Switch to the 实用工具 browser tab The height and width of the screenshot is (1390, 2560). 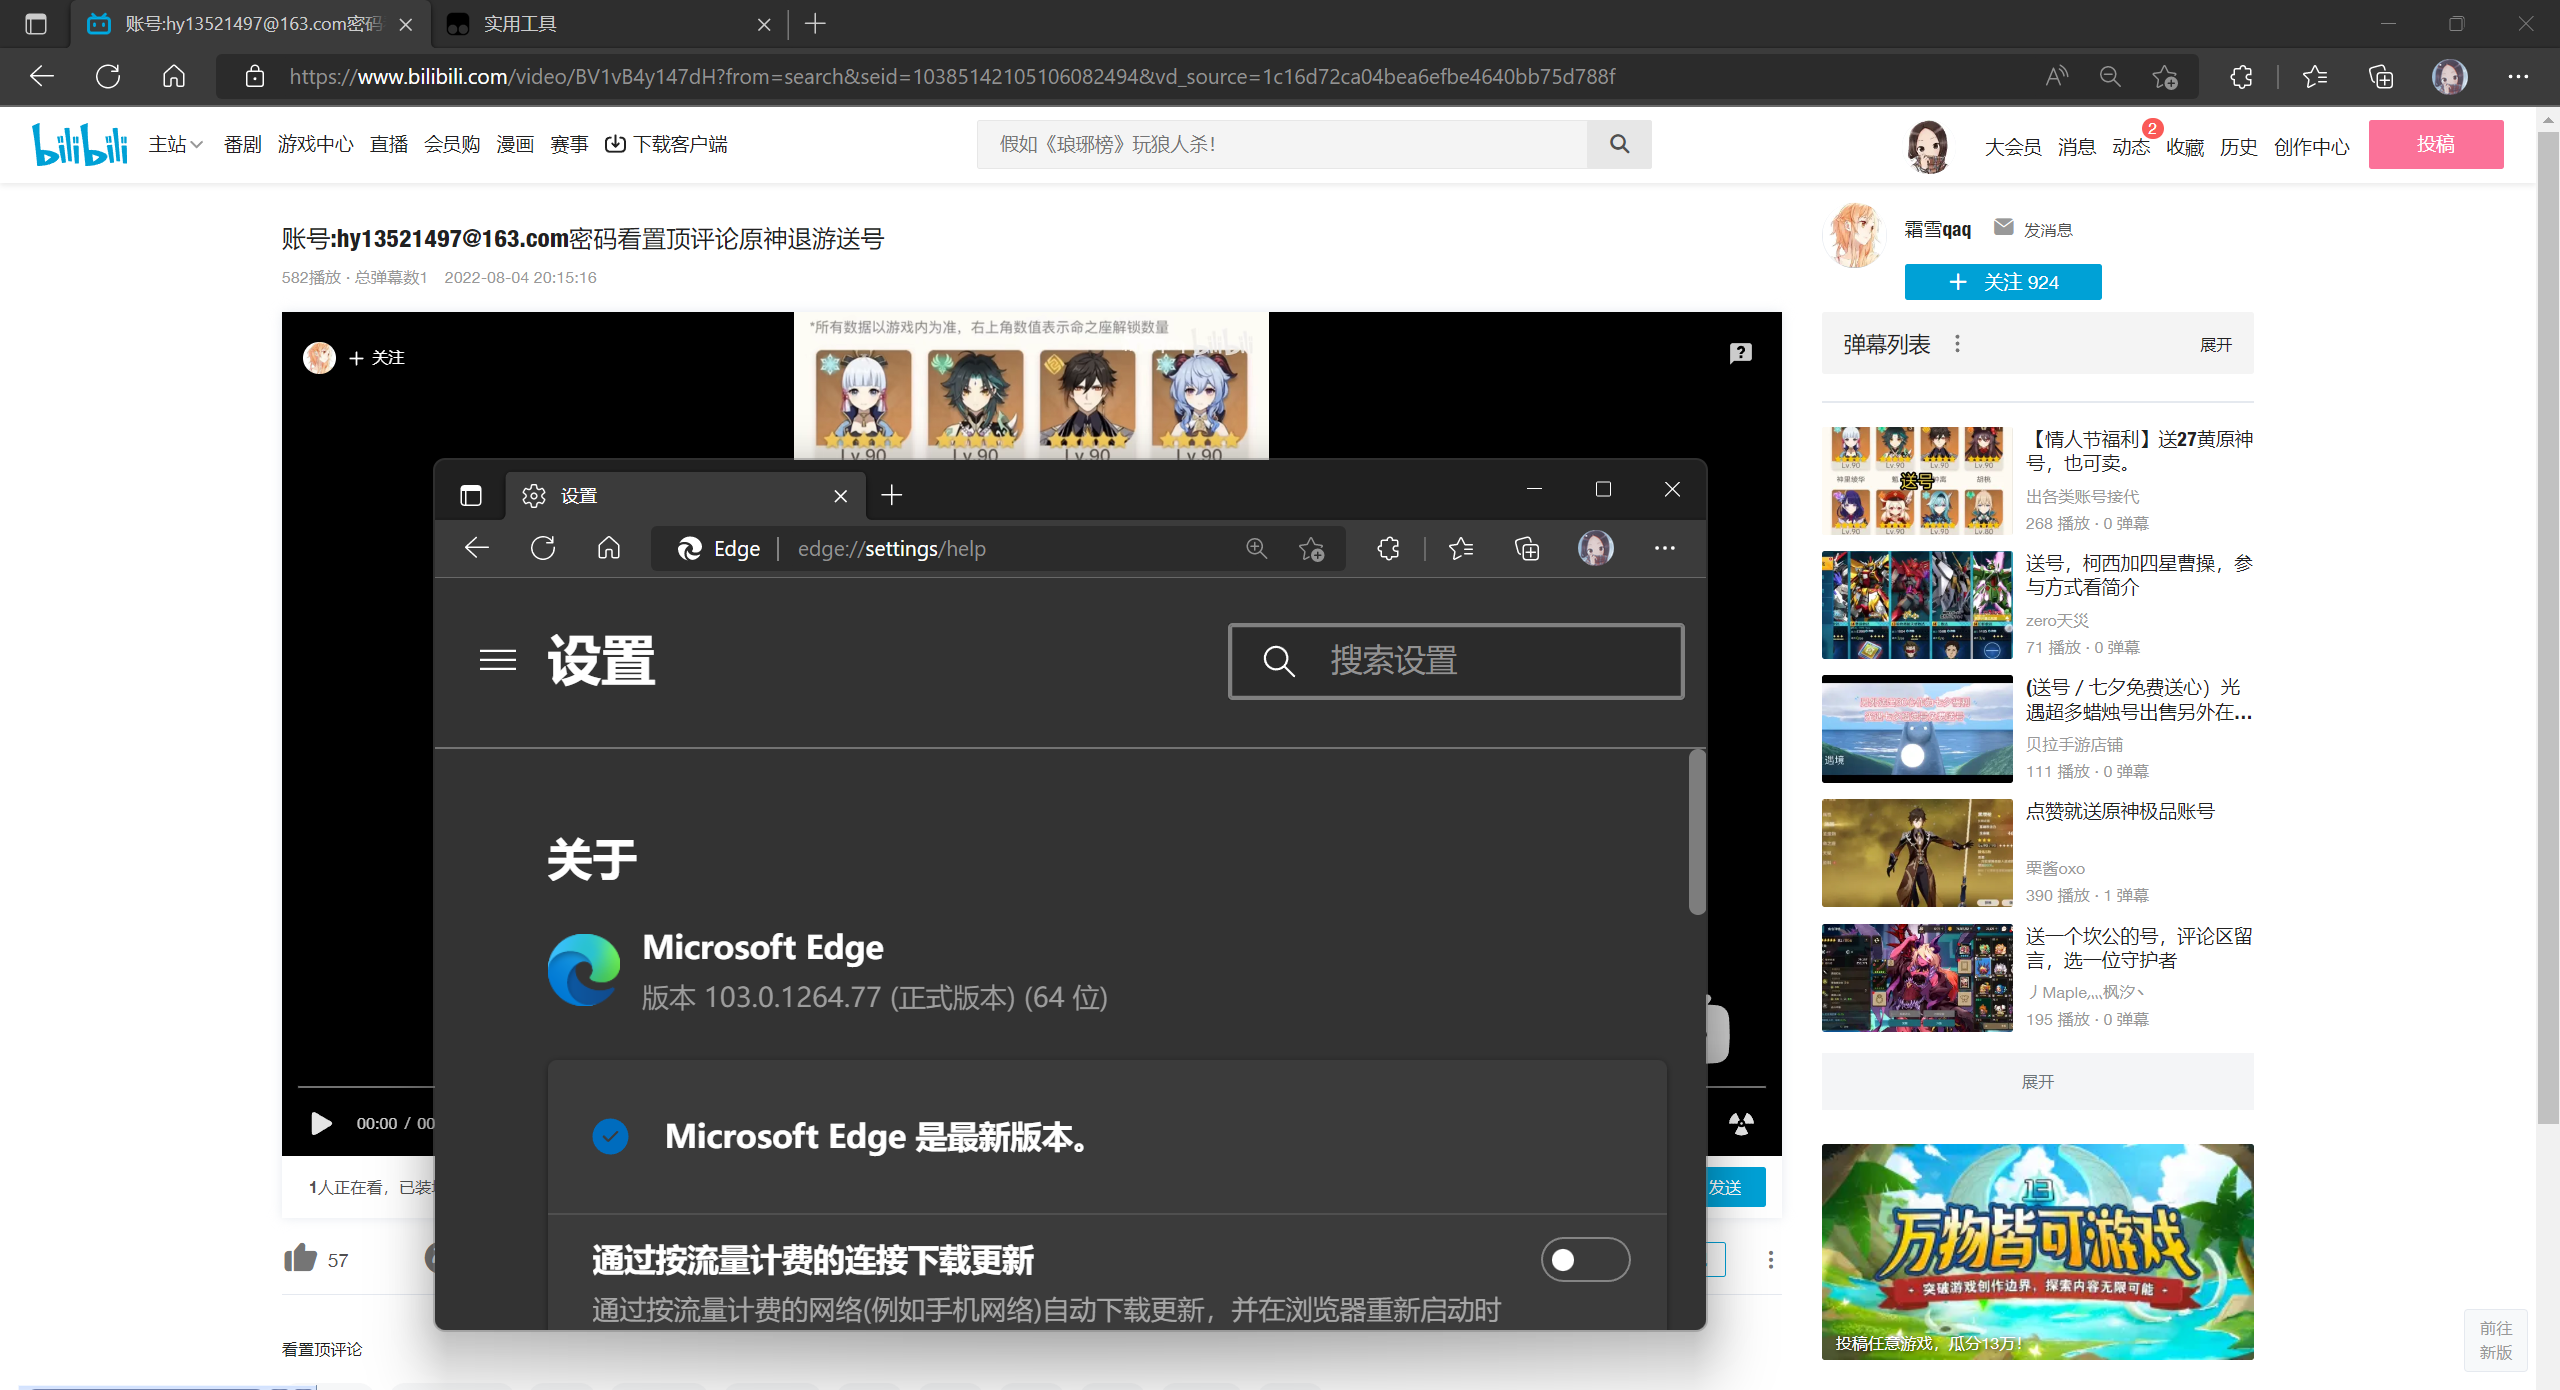pyautogui.click(x=609, y=24)
